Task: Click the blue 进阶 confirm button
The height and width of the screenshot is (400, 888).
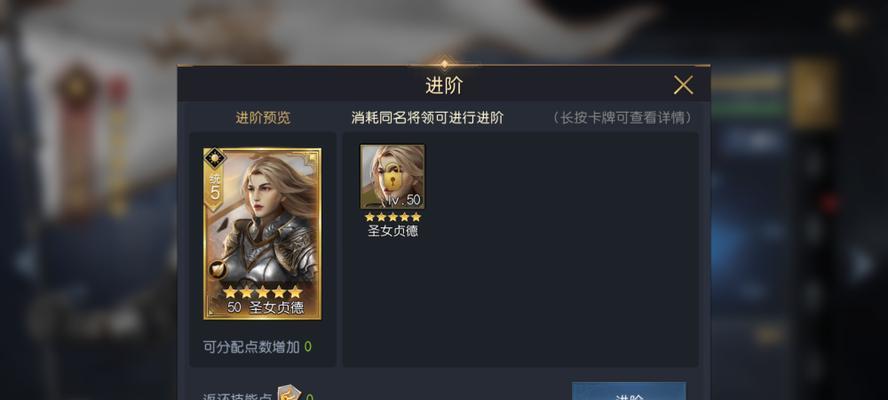Action: [629, 391]
